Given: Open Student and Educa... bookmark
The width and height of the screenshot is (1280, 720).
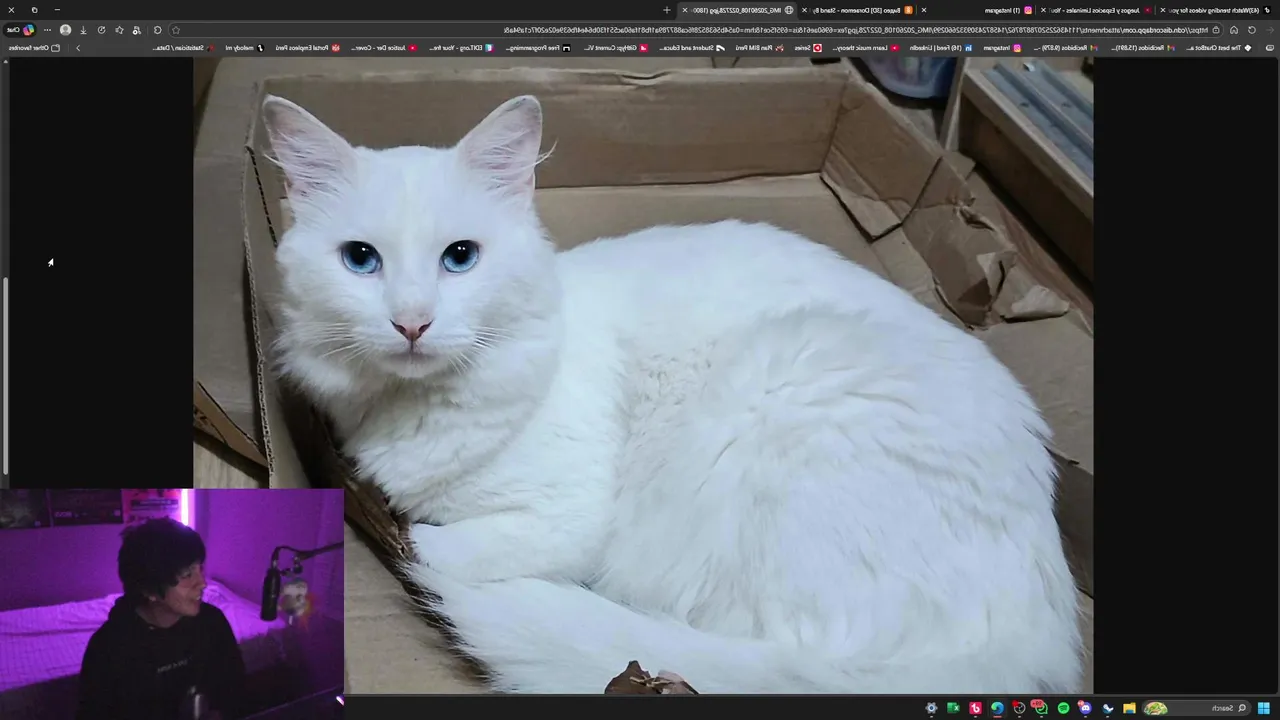Looking at the screenshot, I should tap(692, 48).
